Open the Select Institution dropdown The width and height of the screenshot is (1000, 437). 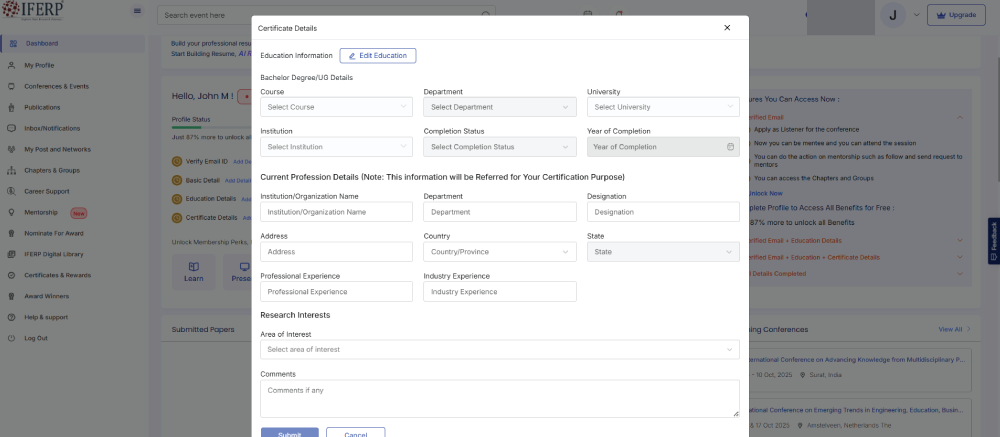[336, 147]
